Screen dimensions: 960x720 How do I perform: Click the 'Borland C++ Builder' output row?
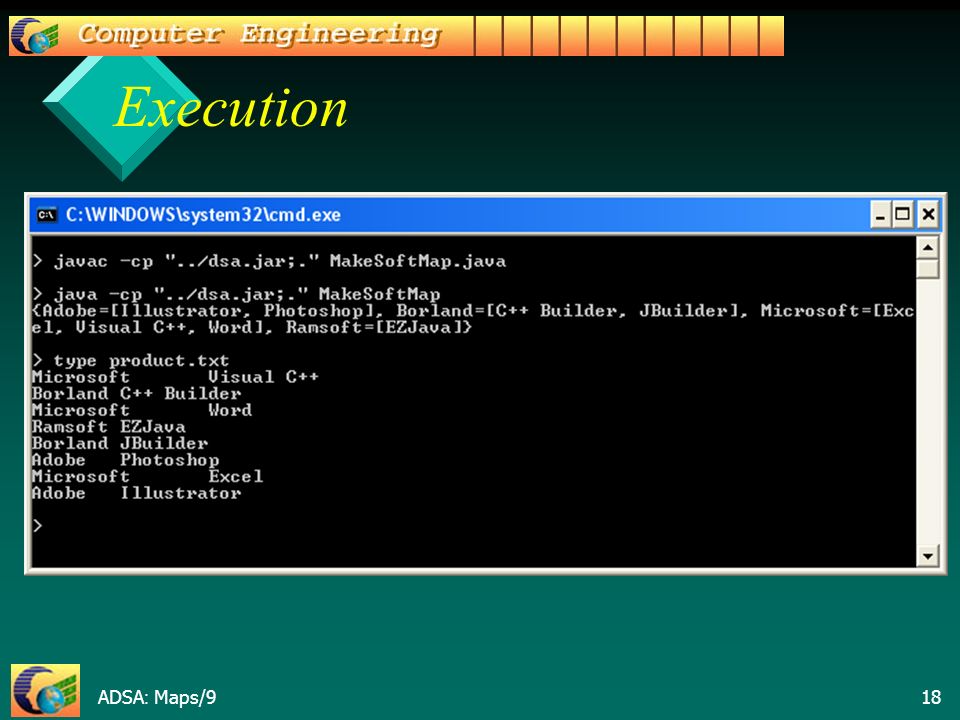coord(137,393)
